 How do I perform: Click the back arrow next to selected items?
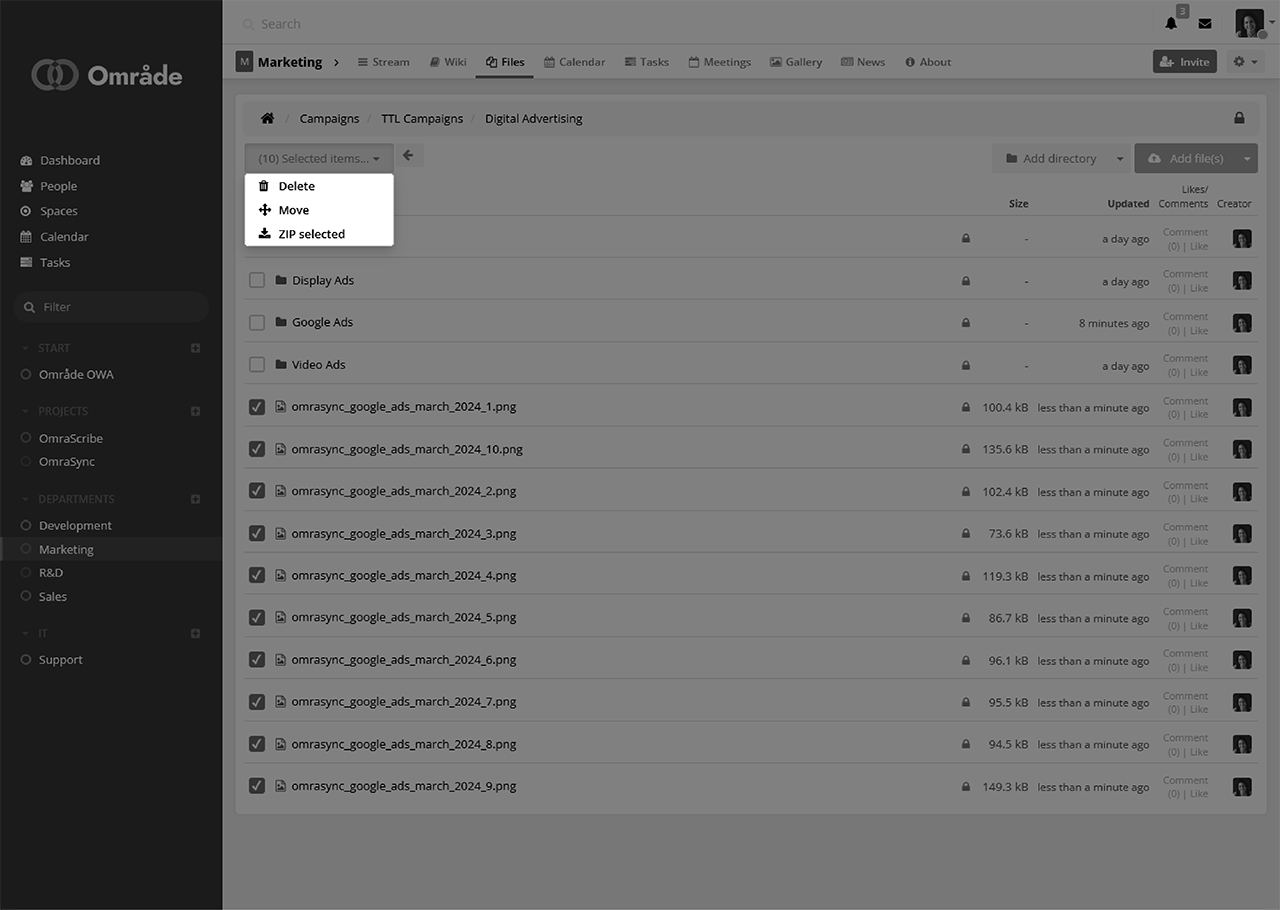pos(408,156)
